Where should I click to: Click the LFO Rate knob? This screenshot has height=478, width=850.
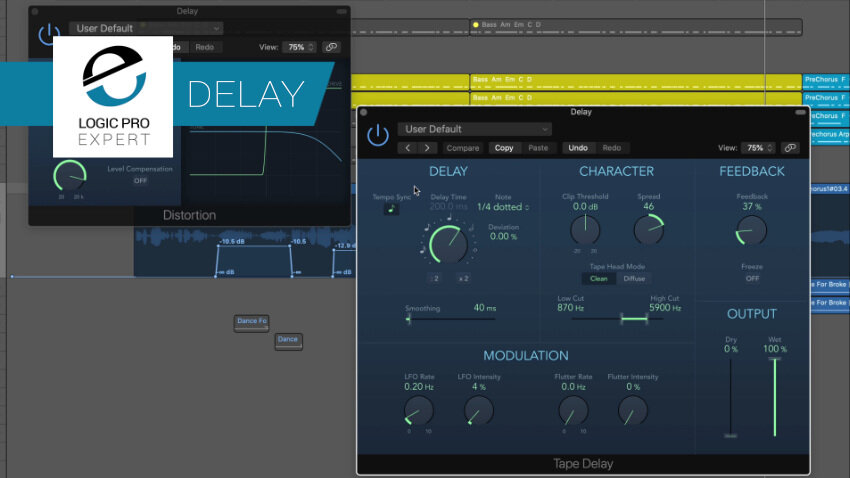click(x=418, y=410)
